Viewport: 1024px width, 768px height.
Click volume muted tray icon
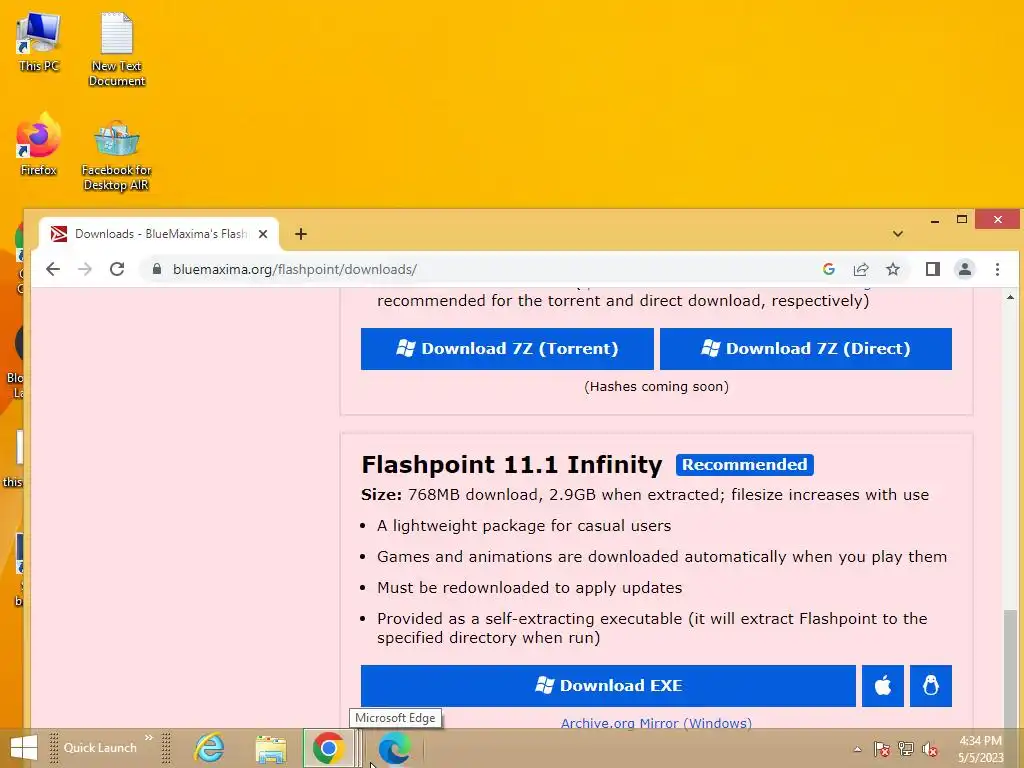pos(930,749)
